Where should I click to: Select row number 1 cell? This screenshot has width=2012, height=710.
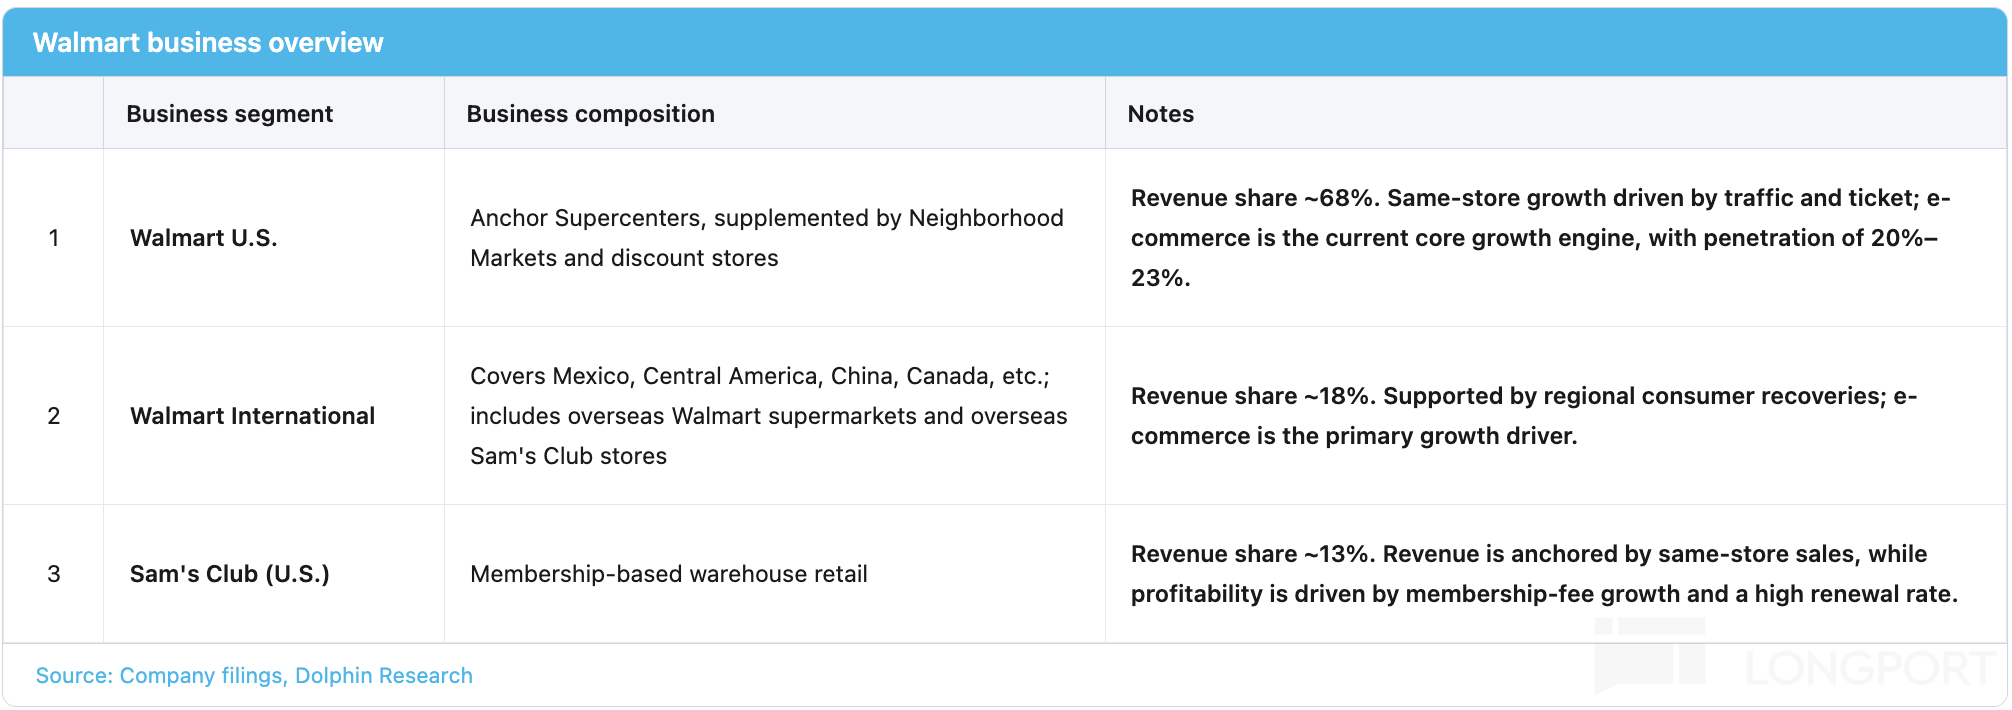tap(54, 238)
